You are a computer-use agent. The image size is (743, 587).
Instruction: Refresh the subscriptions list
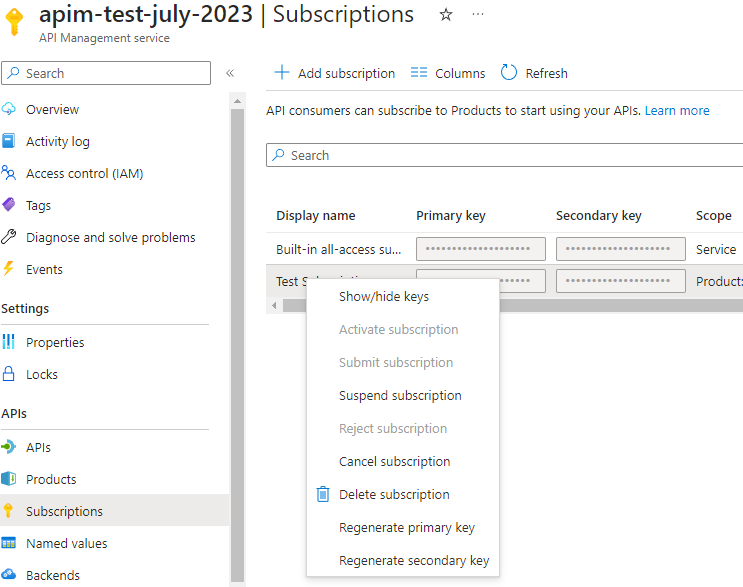(534, 73)
